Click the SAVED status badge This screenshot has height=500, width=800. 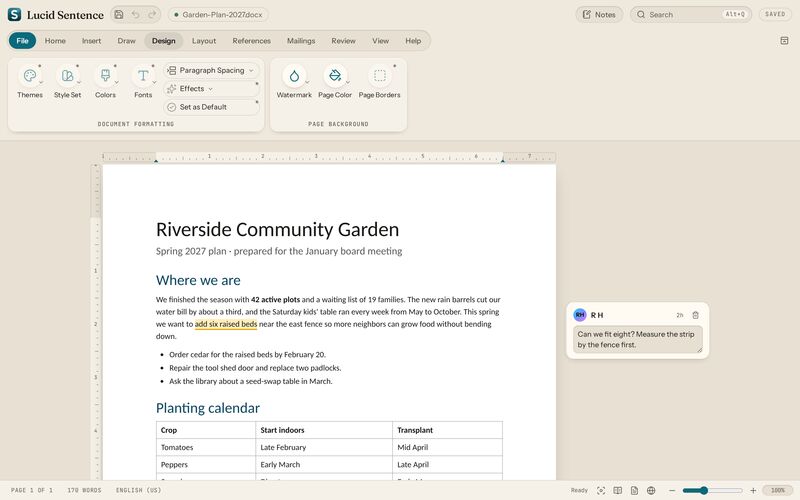(775, 14)
